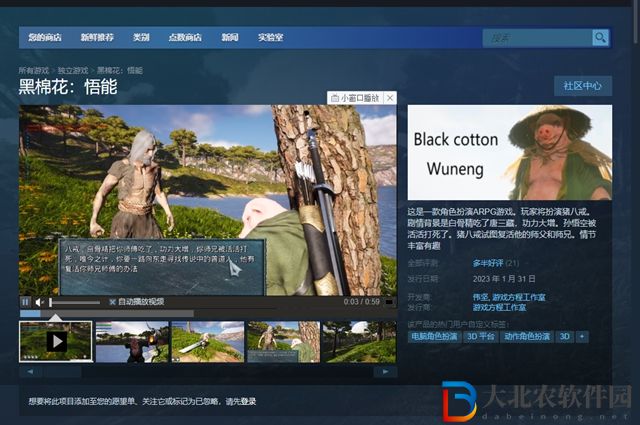Open developer 游戏方程工作室 link

pos(519,297)
